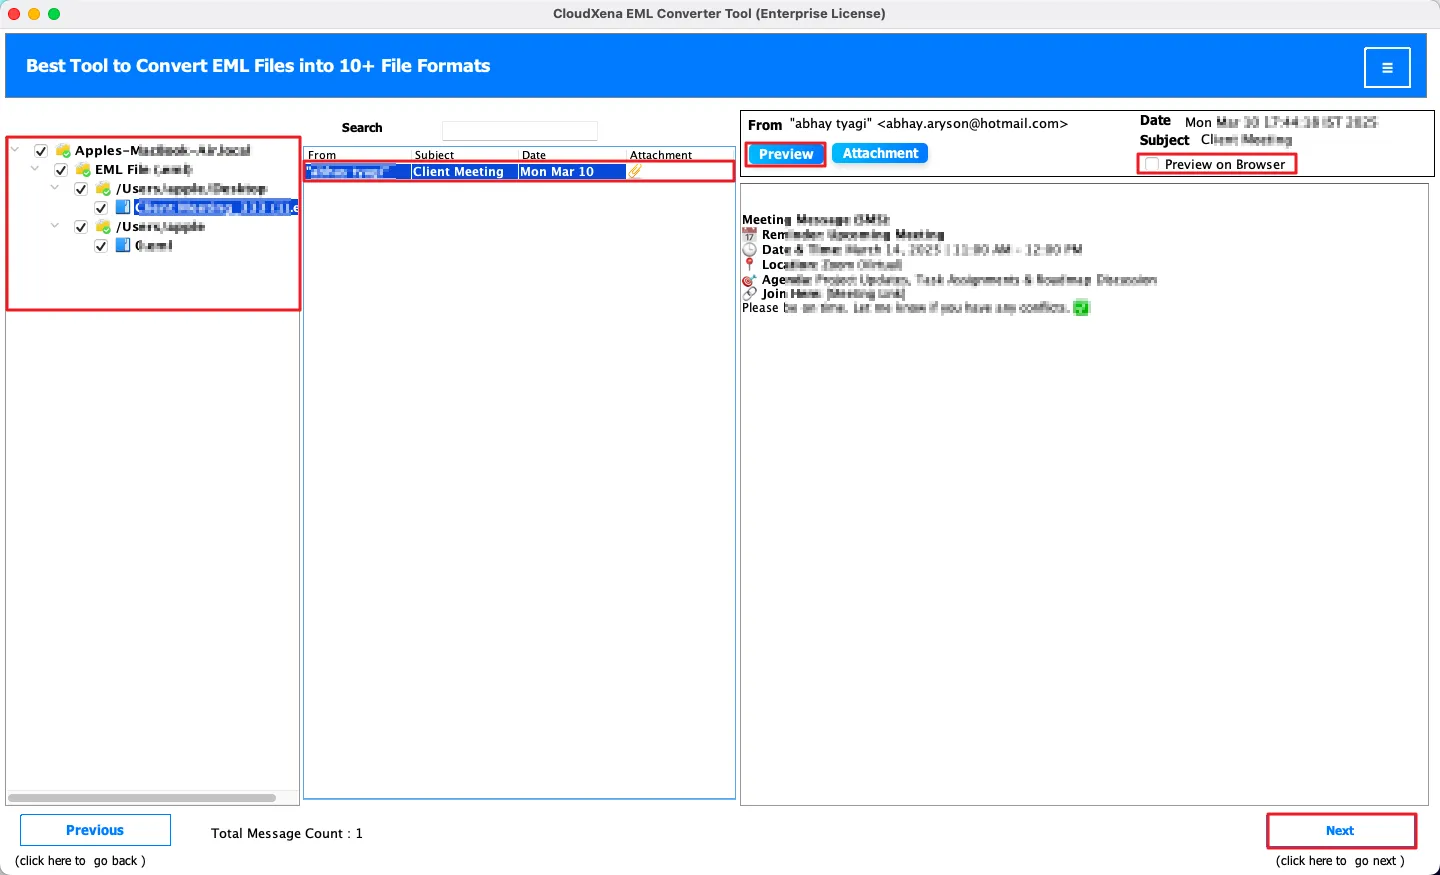The width and height of the screenshot is (1440, 875).
Task: Enable the Preview on Browser checkbox
Action: [1152, 165]
